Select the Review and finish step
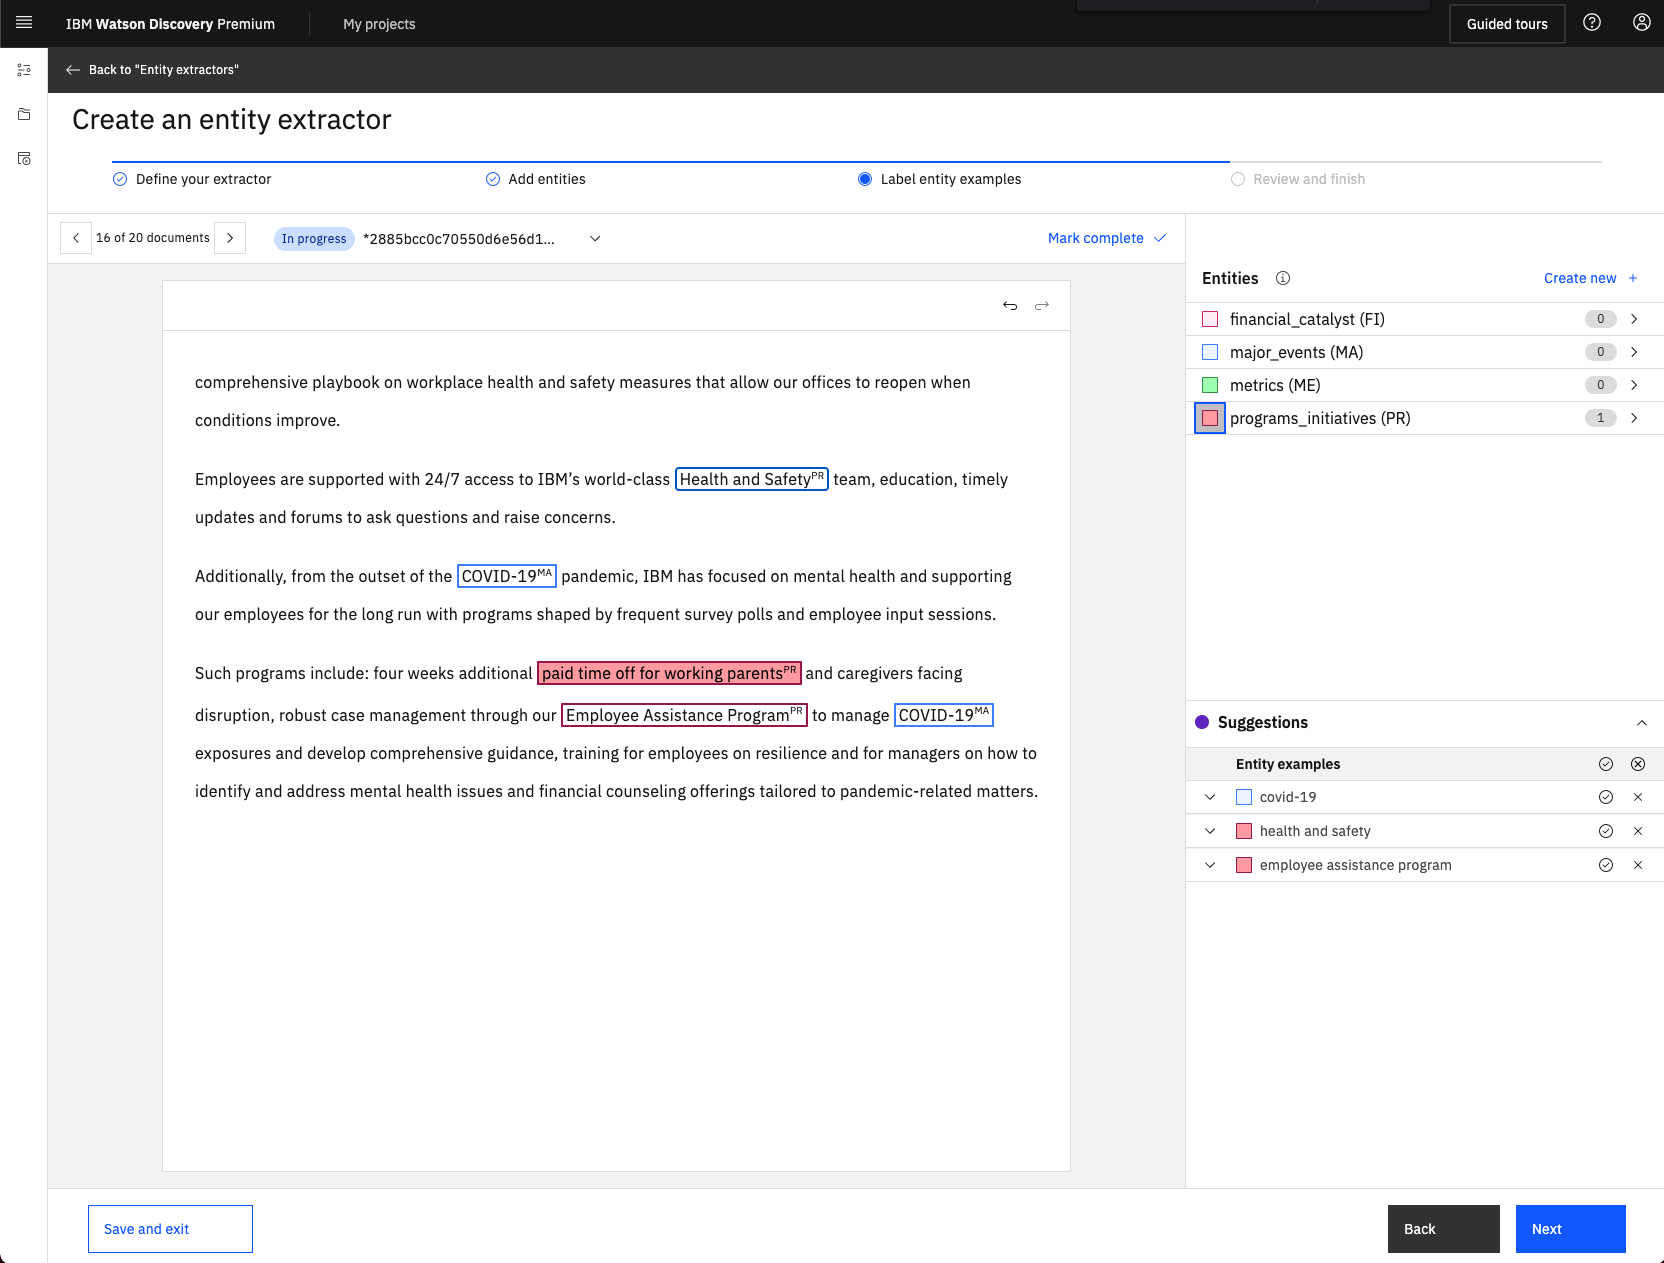Viewport: 1664px width, 1263px height. (1308, 179)
